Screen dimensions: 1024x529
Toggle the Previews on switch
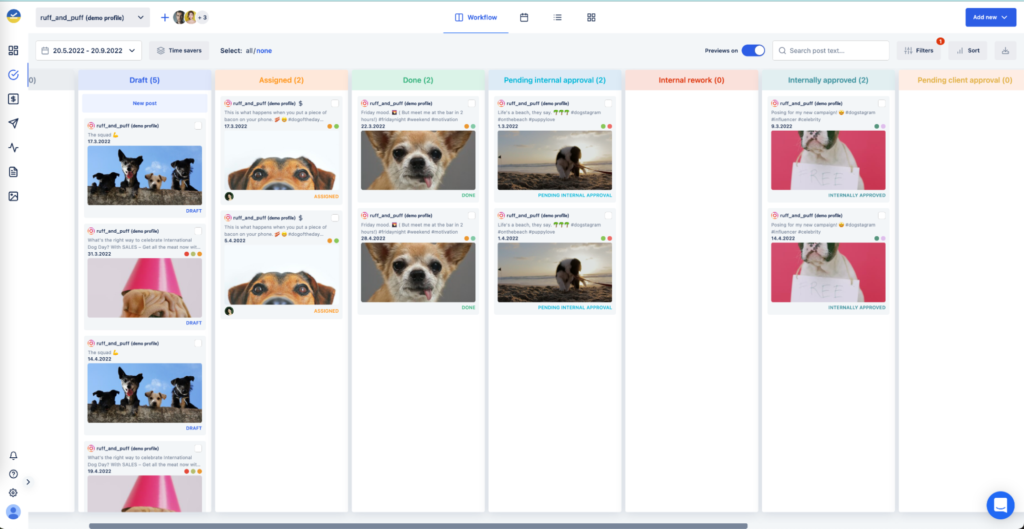pos(753,50)
